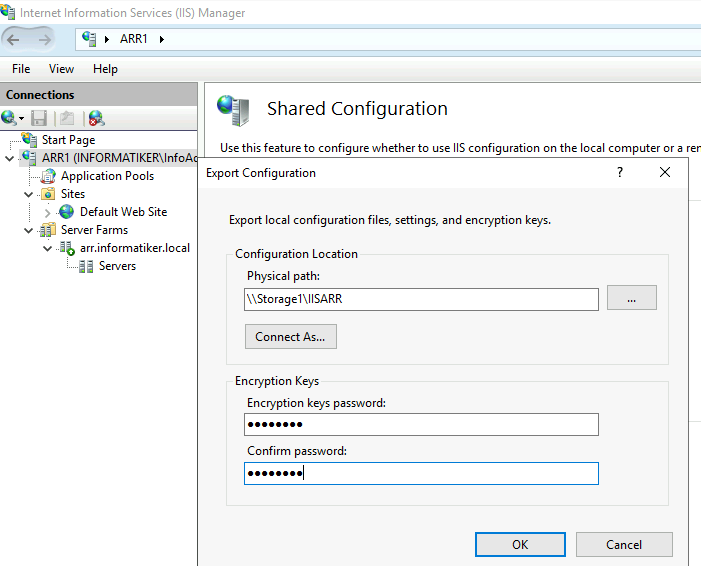
Task: Select arr.informatiker.local tree item
Action: point(135,248)
